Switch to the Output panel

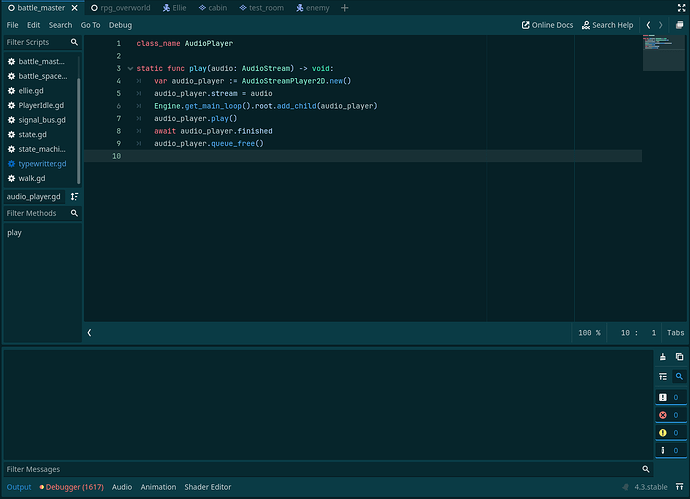click(19, 487)
